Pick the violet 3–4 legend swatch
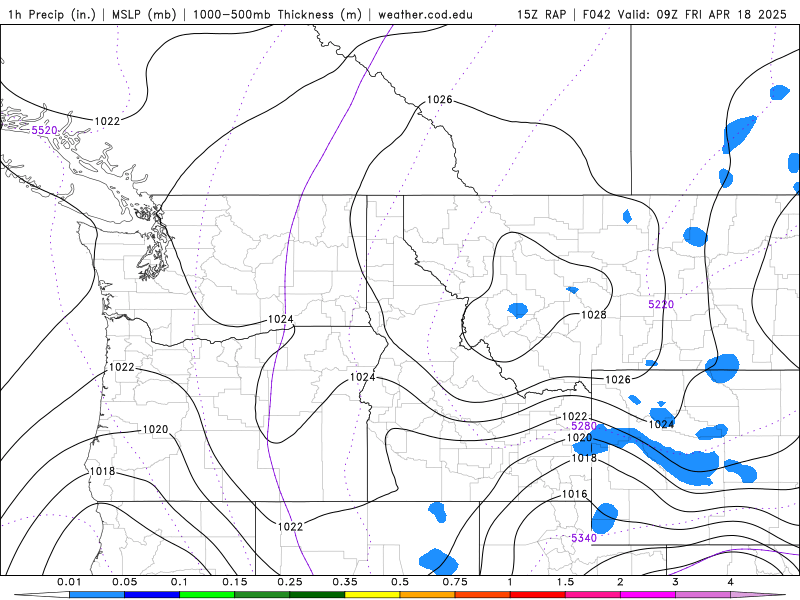This screenshot has width=800, height=600. point(703,595)
